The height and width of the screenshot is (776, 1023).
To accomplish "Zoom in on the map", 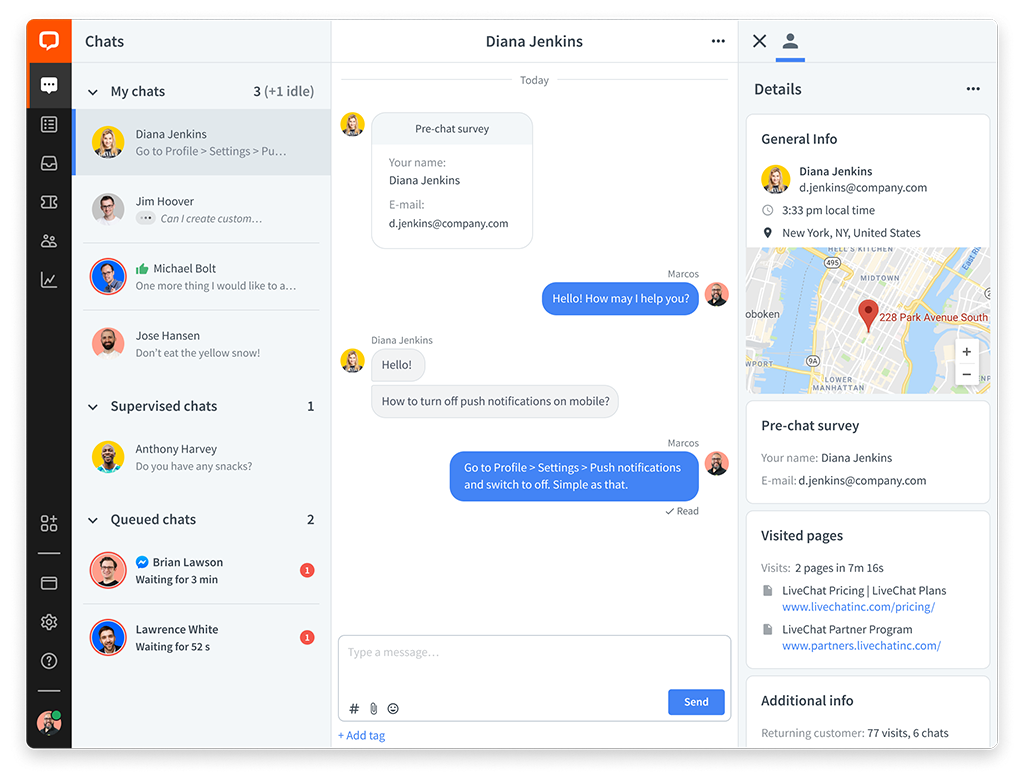I will coord(966,352).
